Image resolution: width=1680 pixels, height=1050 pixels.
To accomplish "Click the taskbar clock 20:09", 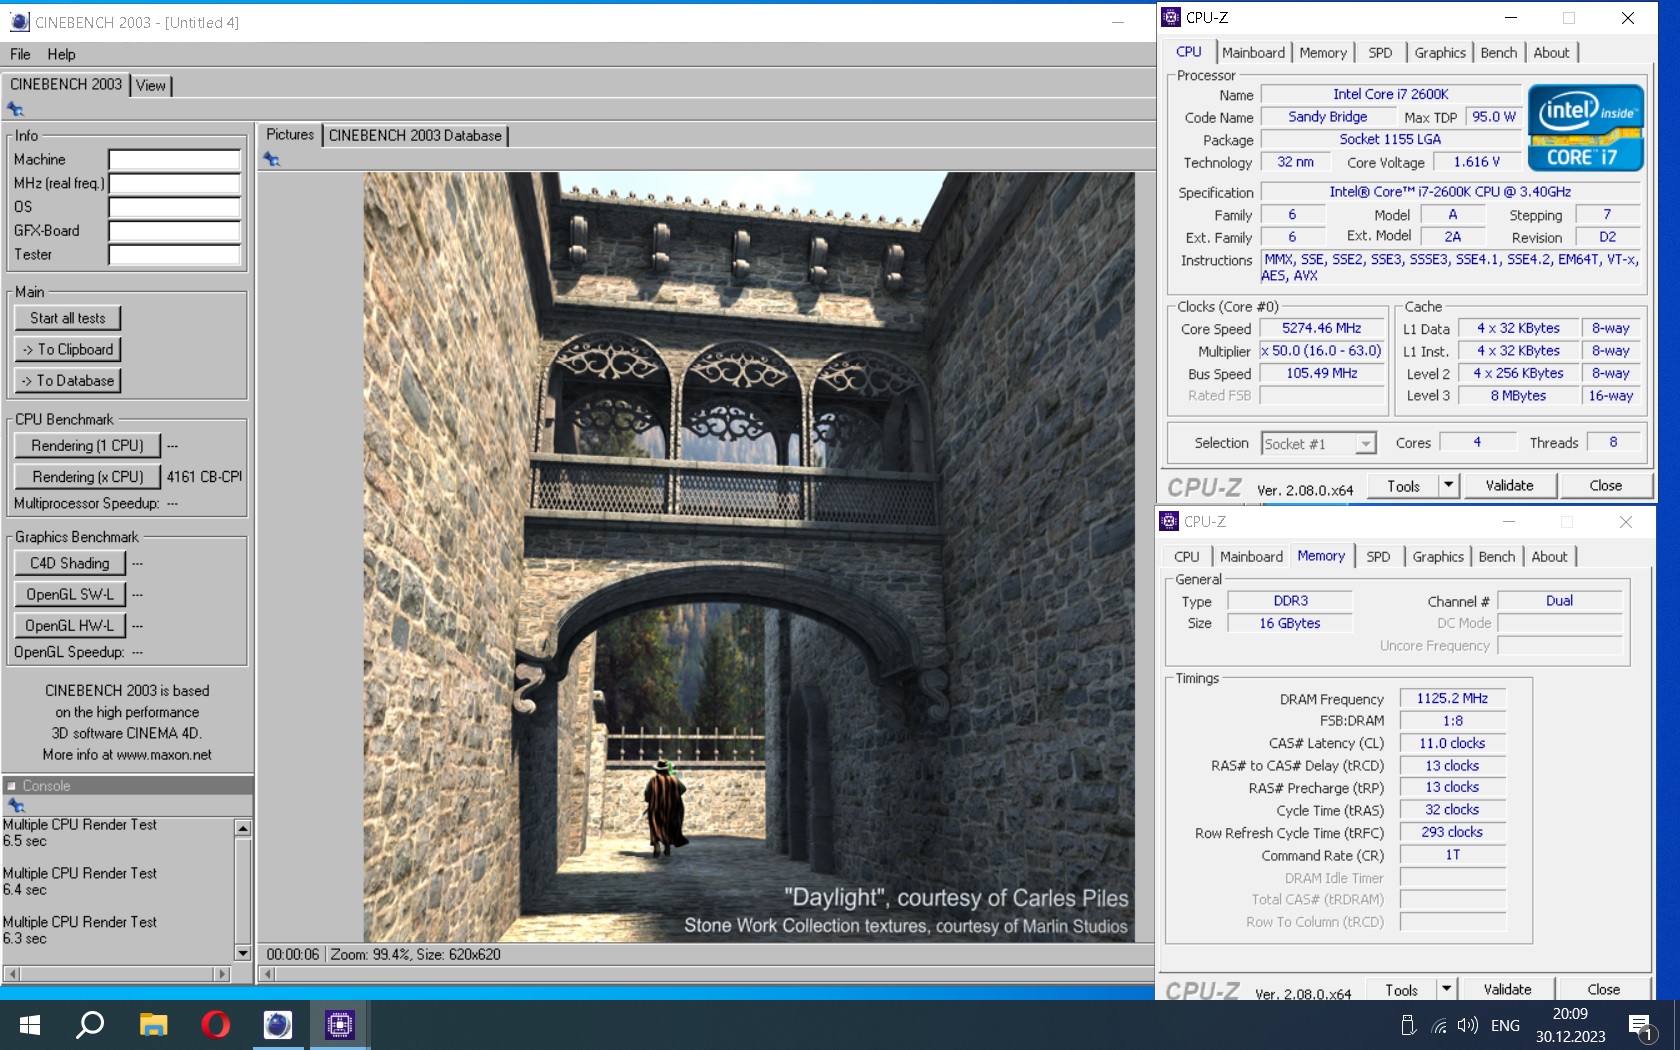I will 1570,1014.
